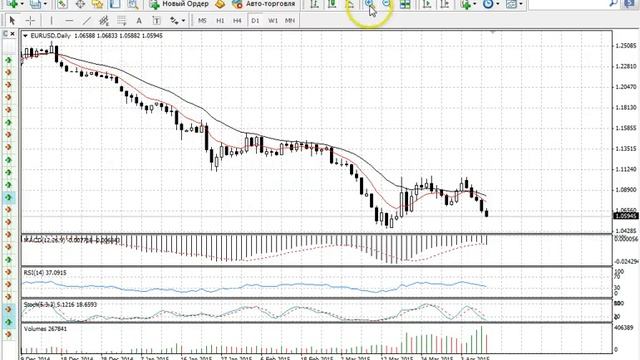Image resolution: width=640 pixels, height=360 pixels.
Task: Click the EURUSD,Daily title triangle
Action: coord(25,36)
